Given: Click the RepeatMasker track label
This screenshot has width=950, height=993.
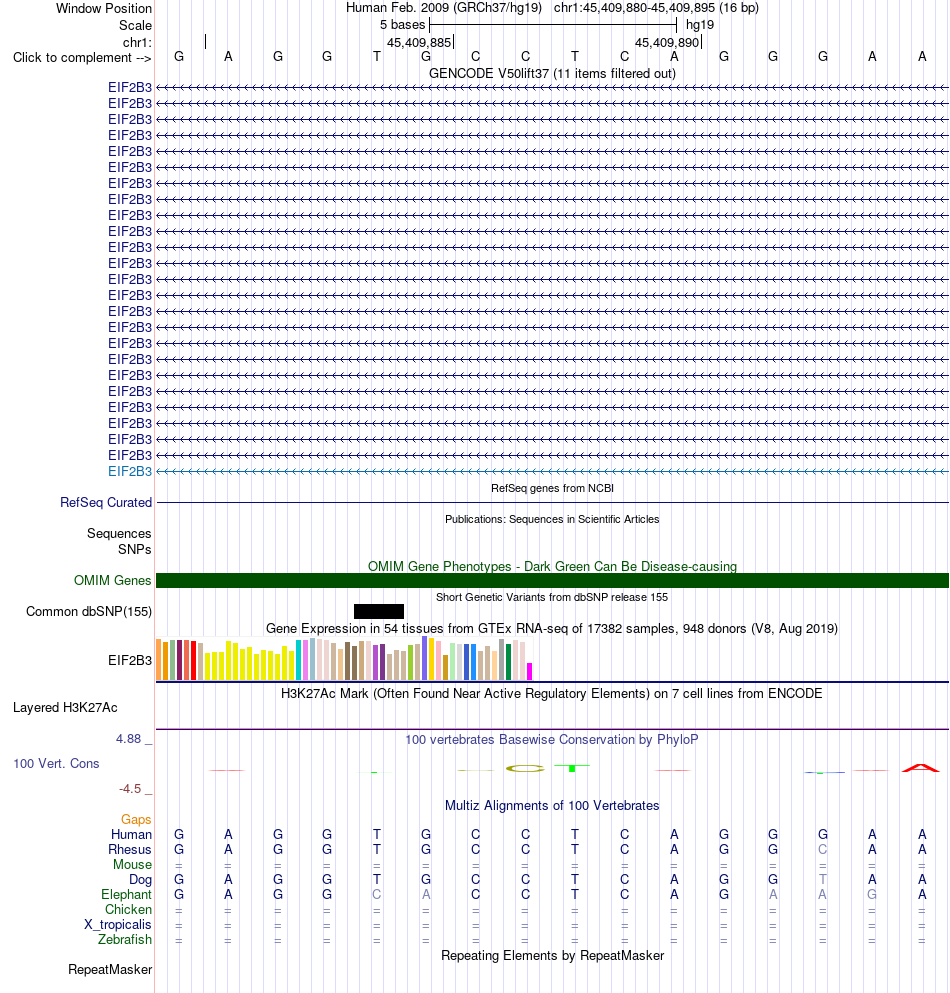Looking at the screenshot, I should pos(110,970).
